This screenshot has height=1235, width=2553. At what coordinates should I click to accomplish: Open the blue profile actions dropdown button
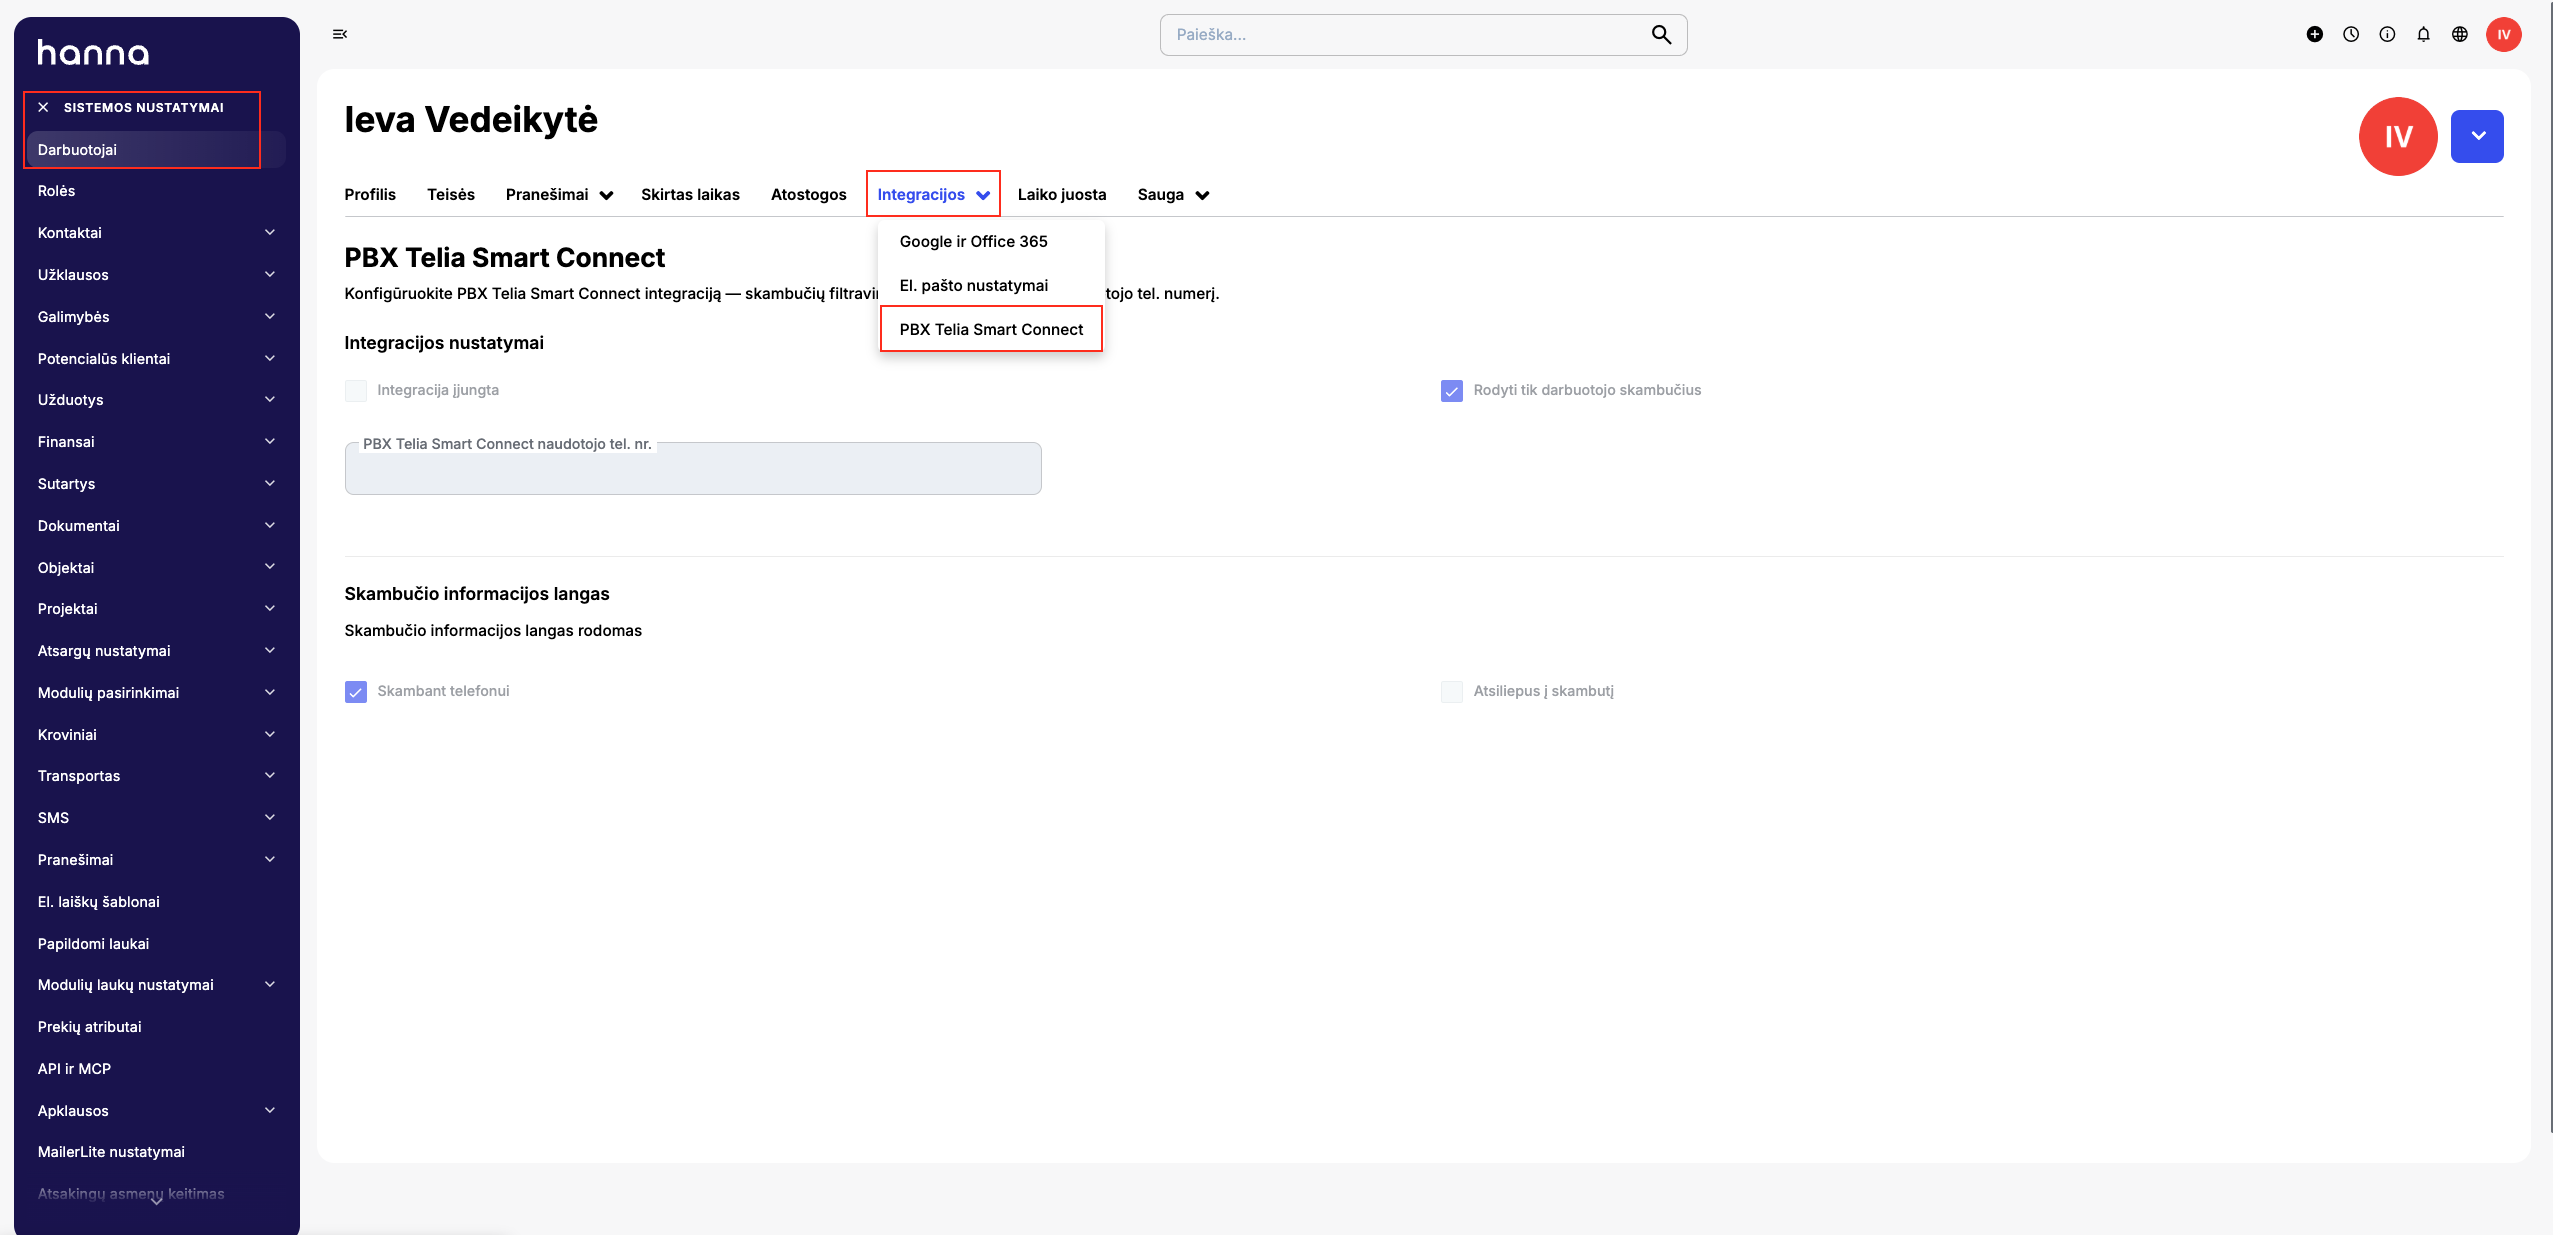2477,136
